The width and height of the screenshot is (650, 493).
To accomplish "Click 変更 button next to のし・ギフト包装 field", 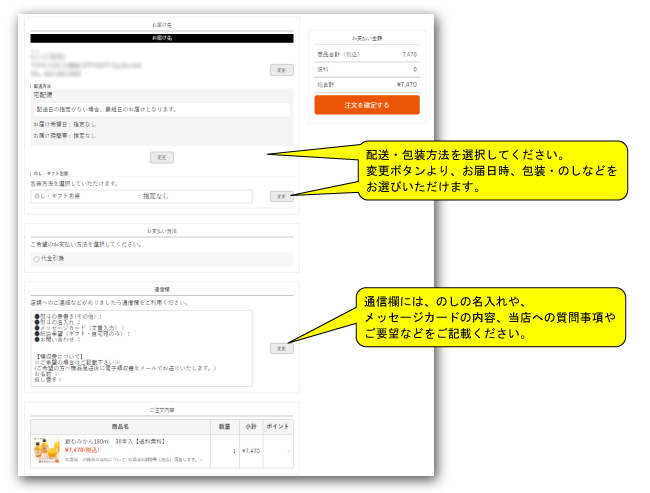I will (x=281, y=197).
